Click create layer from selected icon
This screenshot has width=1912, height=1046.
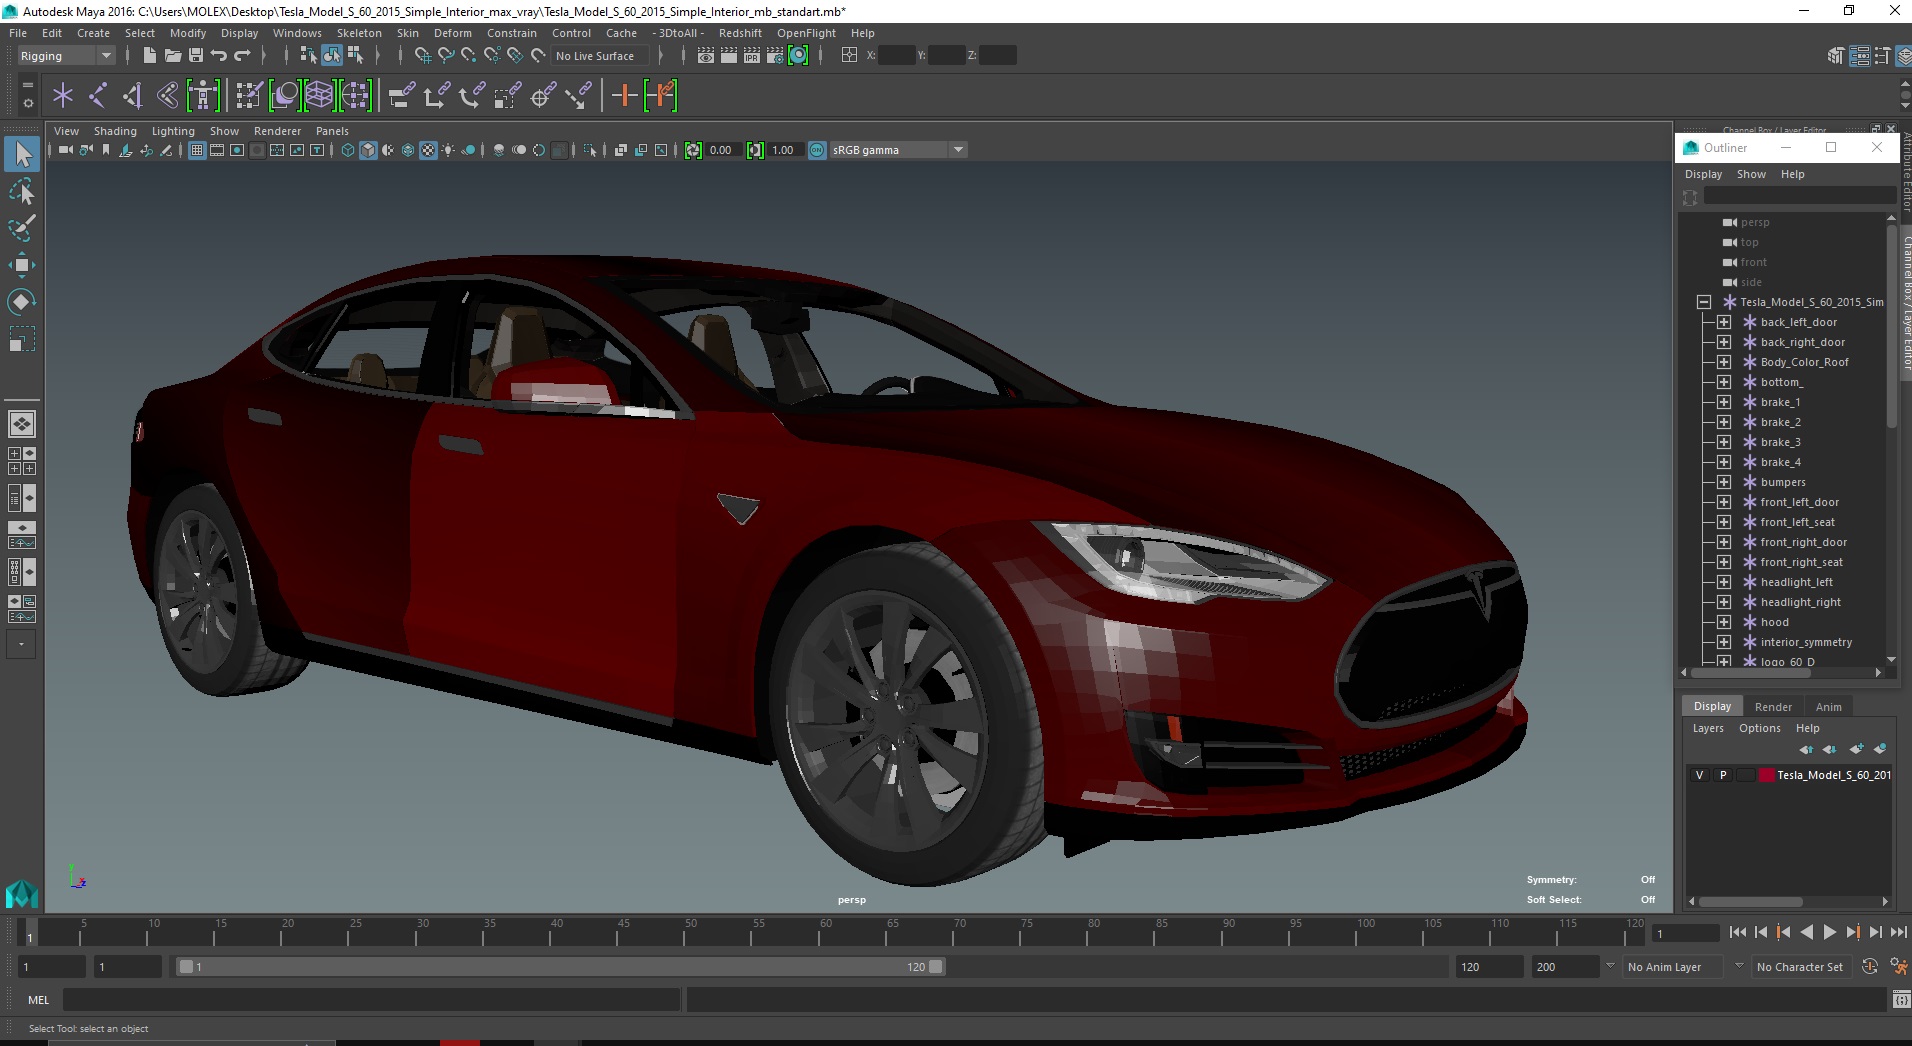pyautogui.click(x=1880, y=749)
